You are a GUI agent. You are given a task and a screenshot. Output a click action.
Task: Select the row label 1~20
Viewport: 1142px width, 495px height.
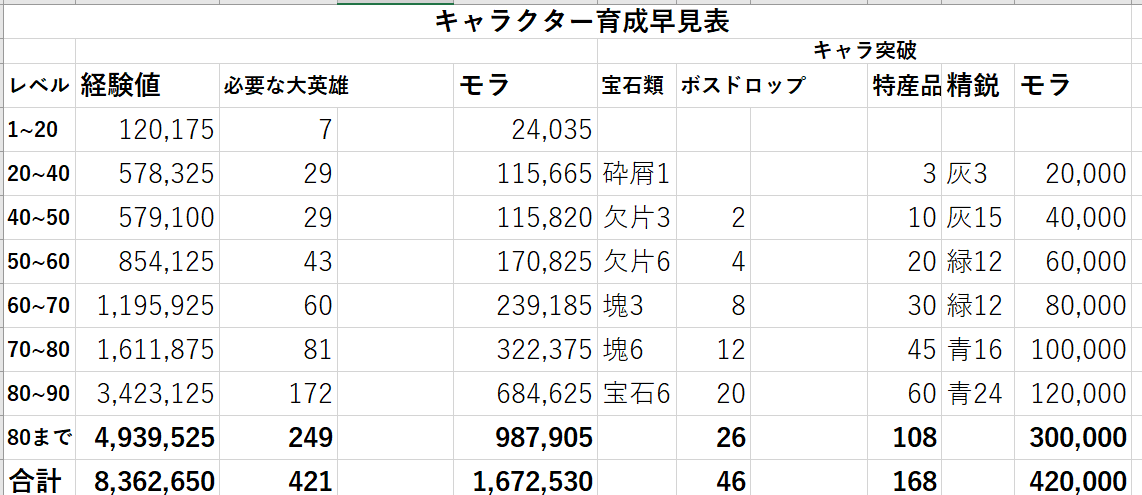39,130
